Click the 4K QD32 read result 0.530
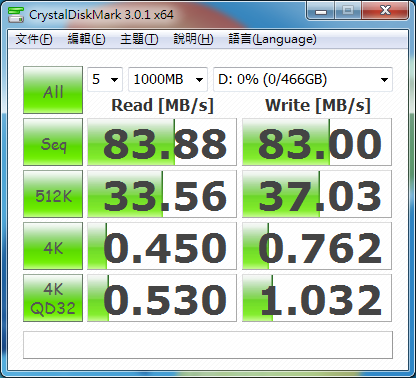 (162, 298)
